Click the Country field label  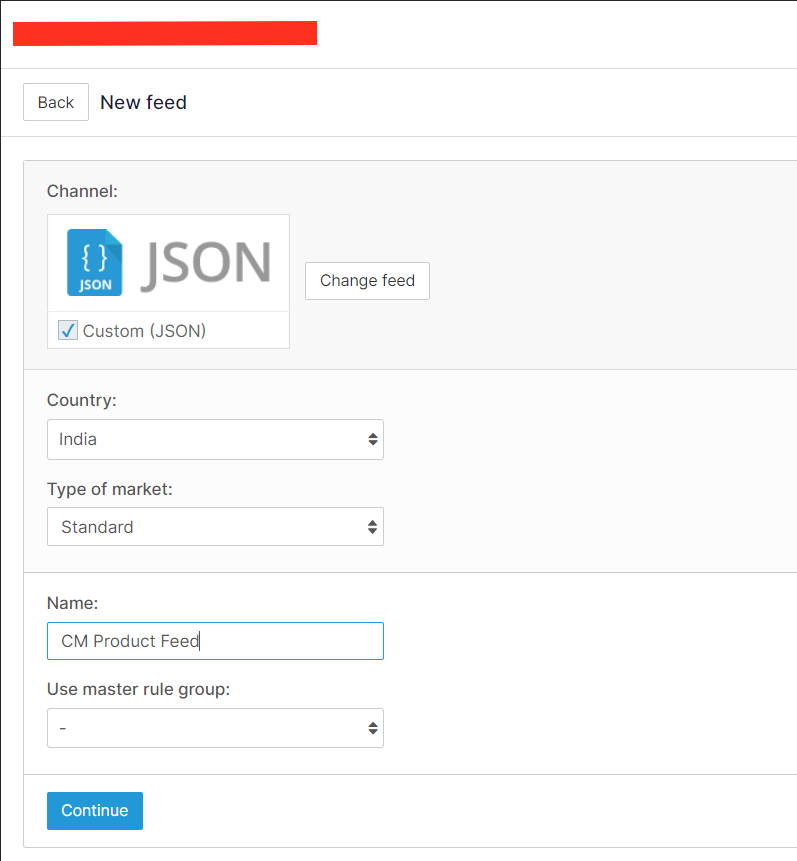82,400
